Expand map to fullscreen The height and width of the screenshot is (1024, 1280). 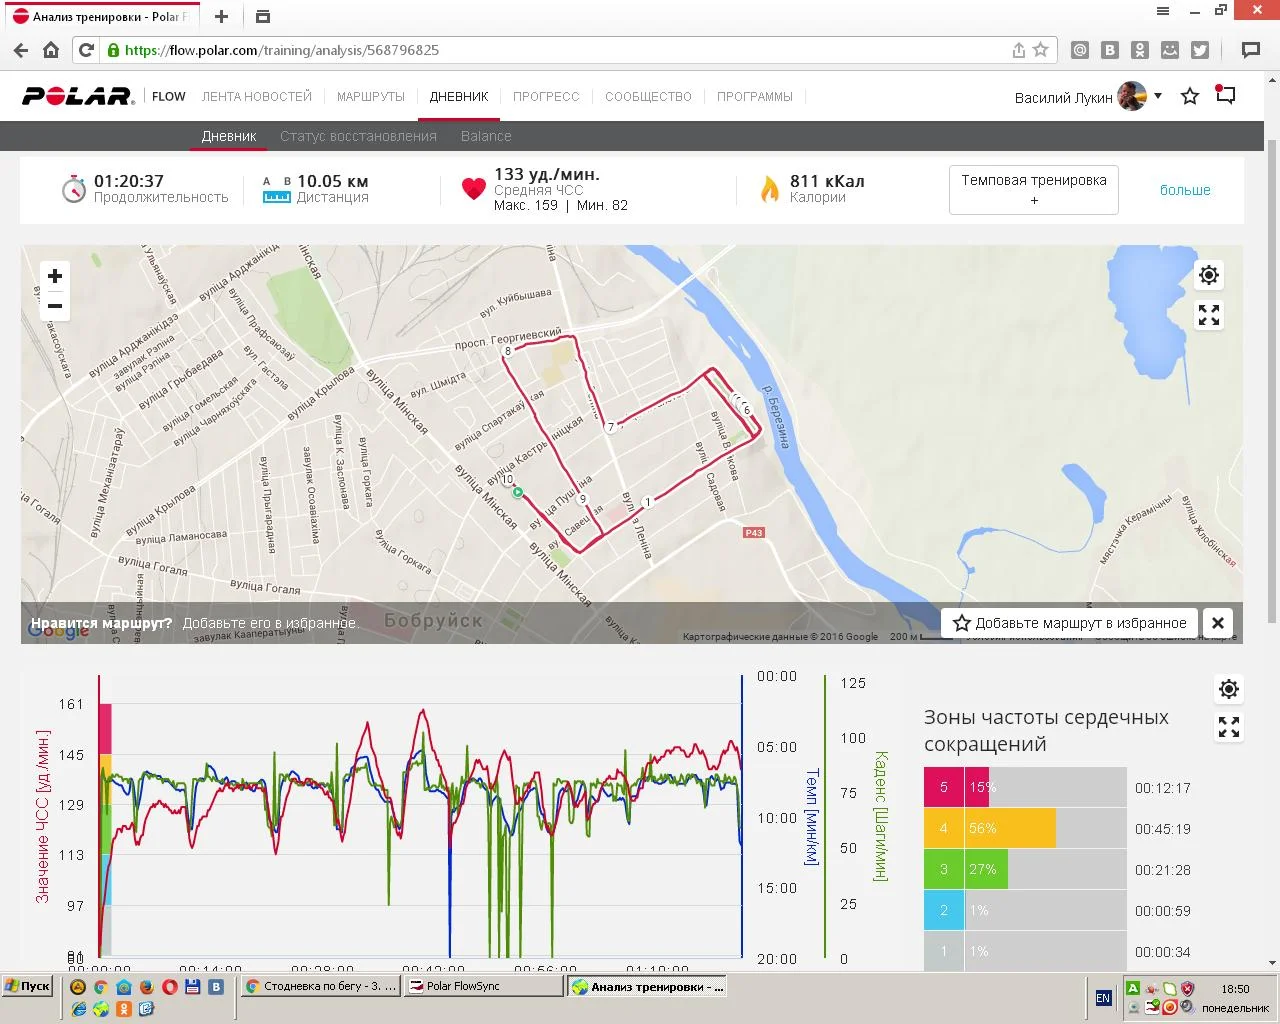(1209, 316)
